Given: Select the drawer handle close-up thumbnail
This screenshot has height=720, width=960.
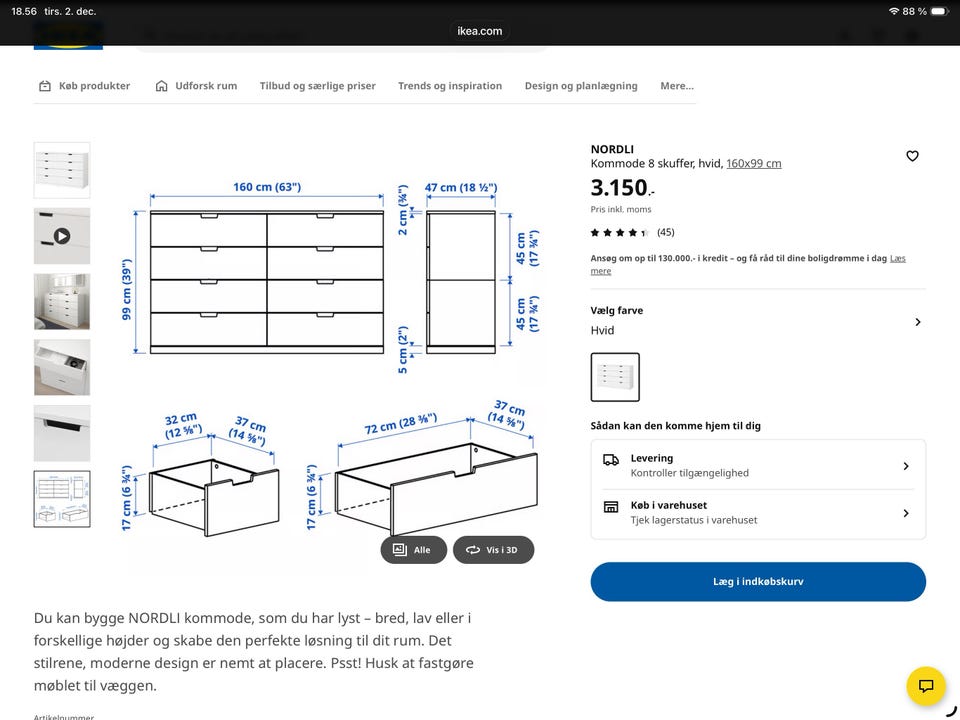Looking at the screenshot, I should (62, 433).
